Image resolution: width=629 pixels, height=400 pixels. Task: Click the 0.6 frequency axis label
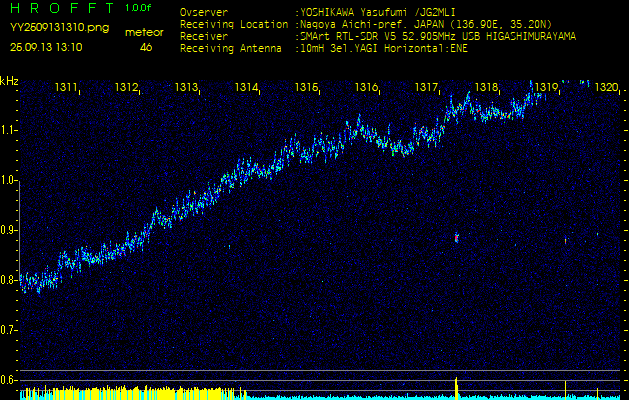(9, 380)
